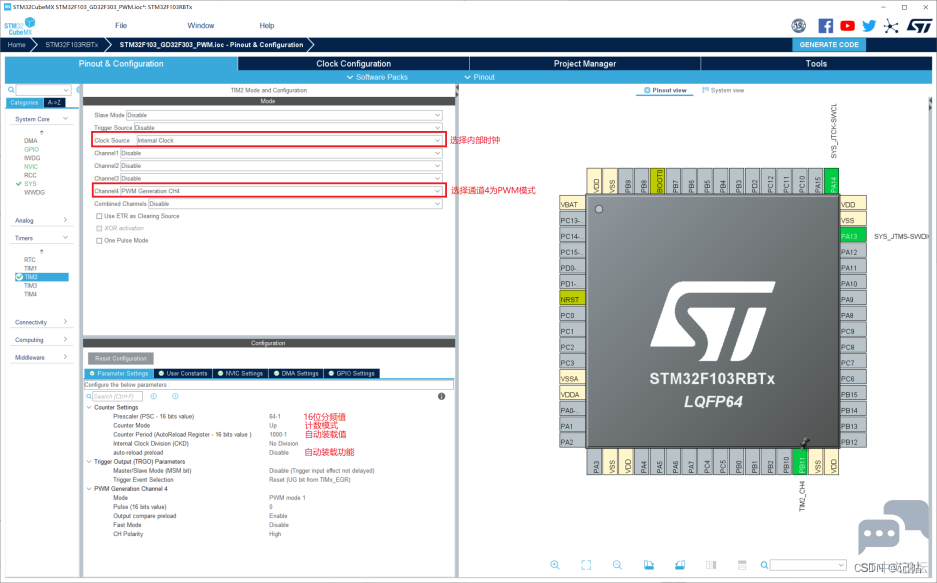Click the Reset Configuration button
The width and height of the screenshot is (937, 583).
(121, 358)
